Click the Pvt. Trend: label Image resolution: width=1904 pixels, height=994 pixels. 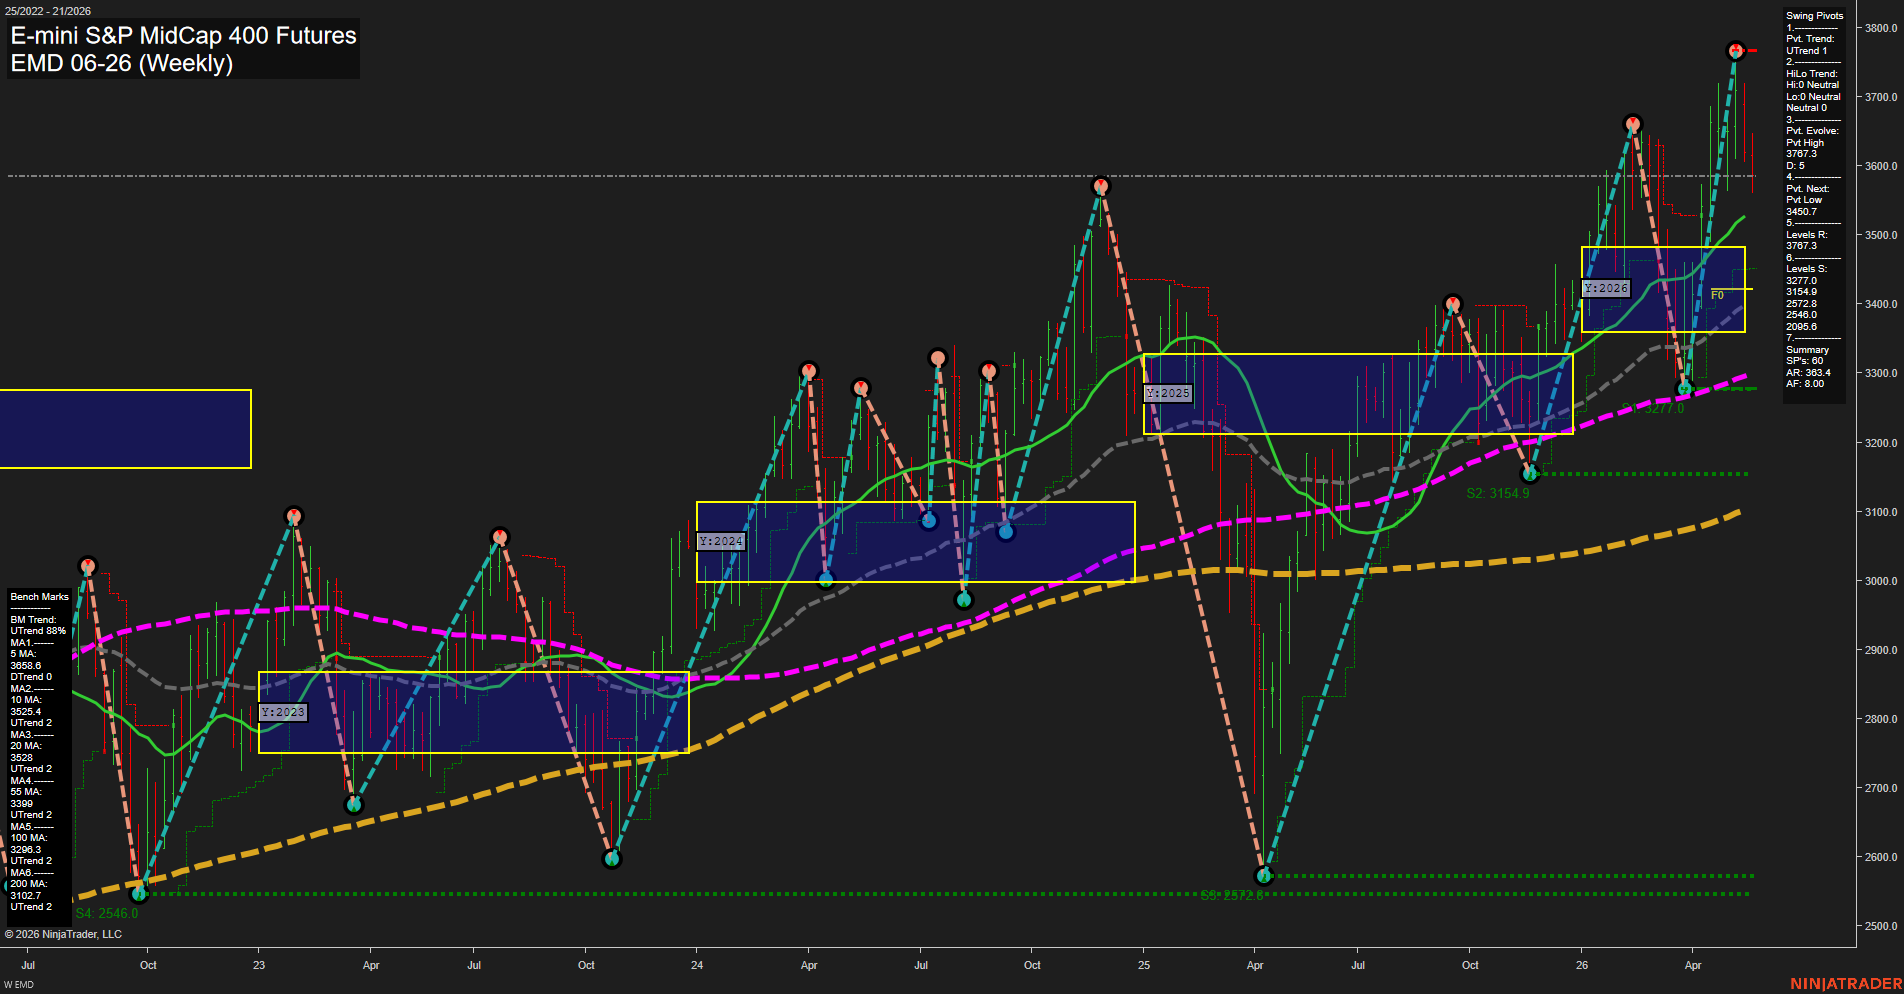[1810, 39]
